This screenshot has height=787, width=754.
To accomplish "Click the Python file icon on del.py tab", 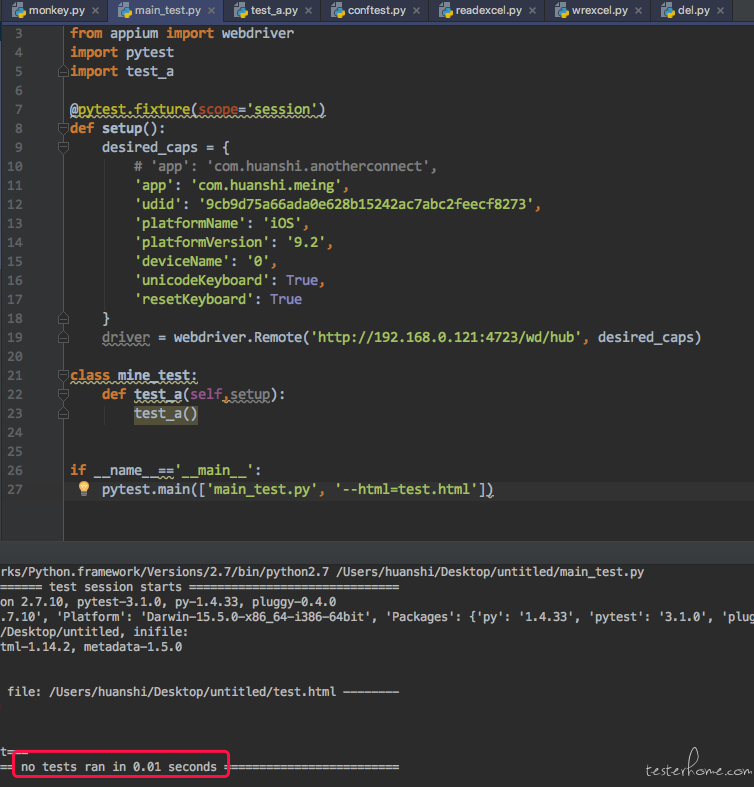I will click(x=668, y=10).
